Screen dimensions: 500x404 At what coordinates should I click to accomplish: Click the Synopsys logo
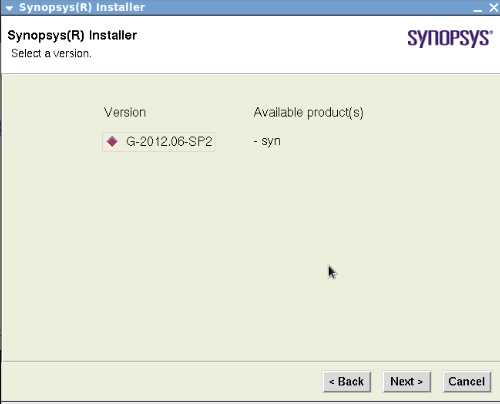pos(450,38)
